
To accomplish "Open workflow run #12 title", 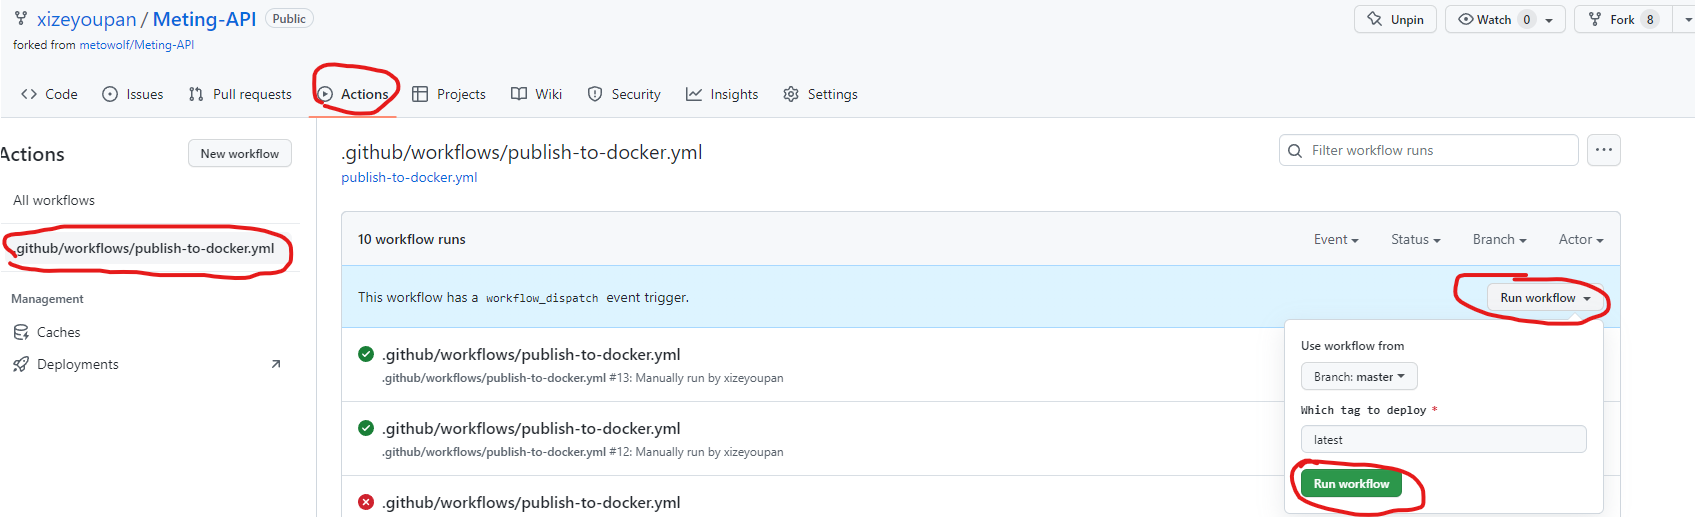I will tap(531, 428).
